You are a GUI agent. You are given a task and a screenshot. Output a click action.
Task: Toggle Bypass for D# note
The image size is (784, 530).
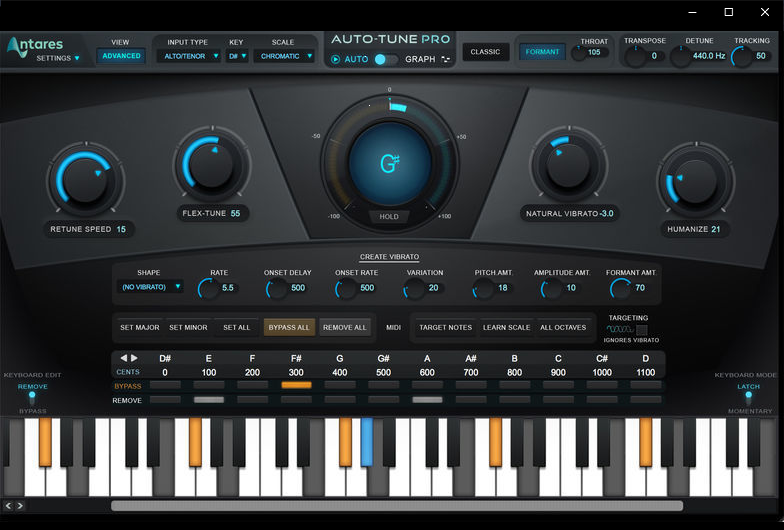(165, 385)
